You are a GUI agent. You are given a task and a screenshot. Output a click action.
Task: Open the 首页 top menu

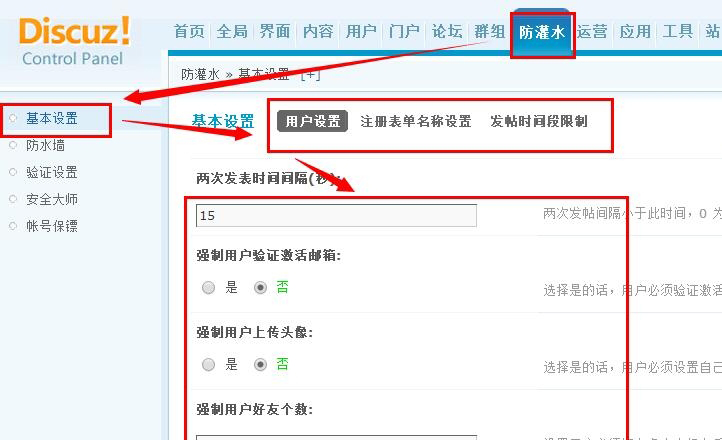[x=189, y=31]
